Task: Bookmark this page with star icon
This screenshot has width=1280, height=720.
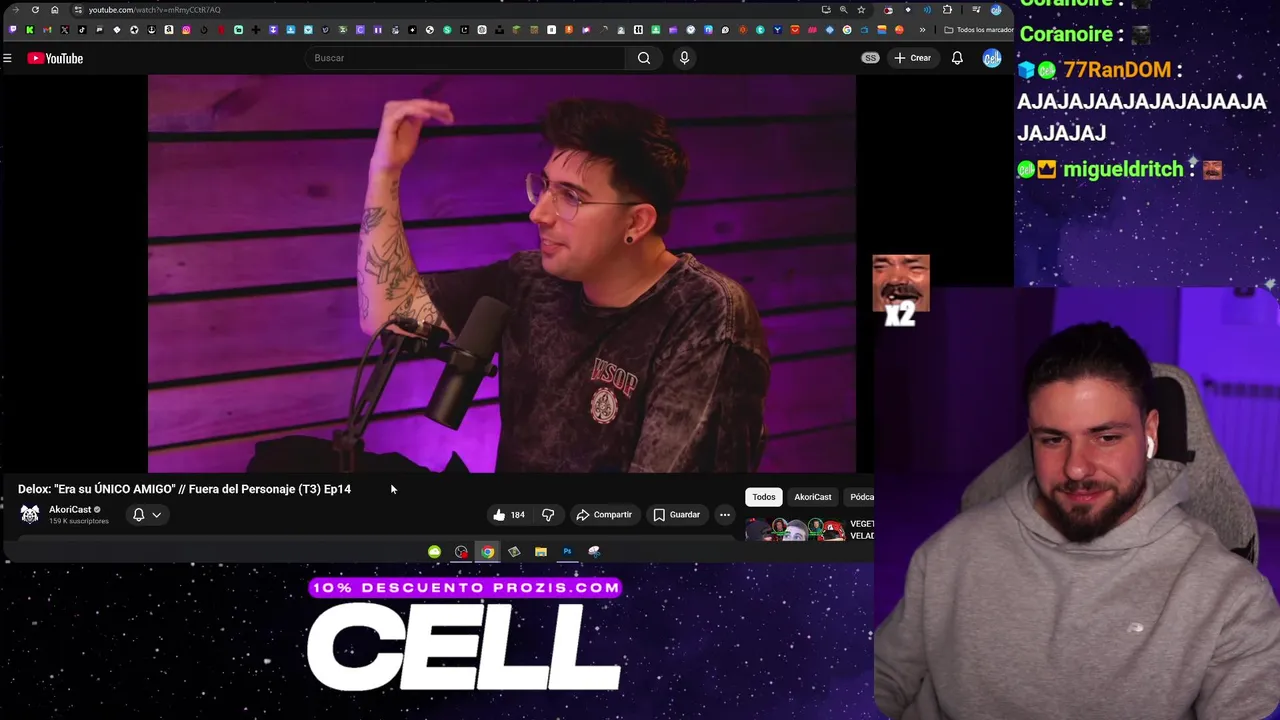Action: click(861, 10)
